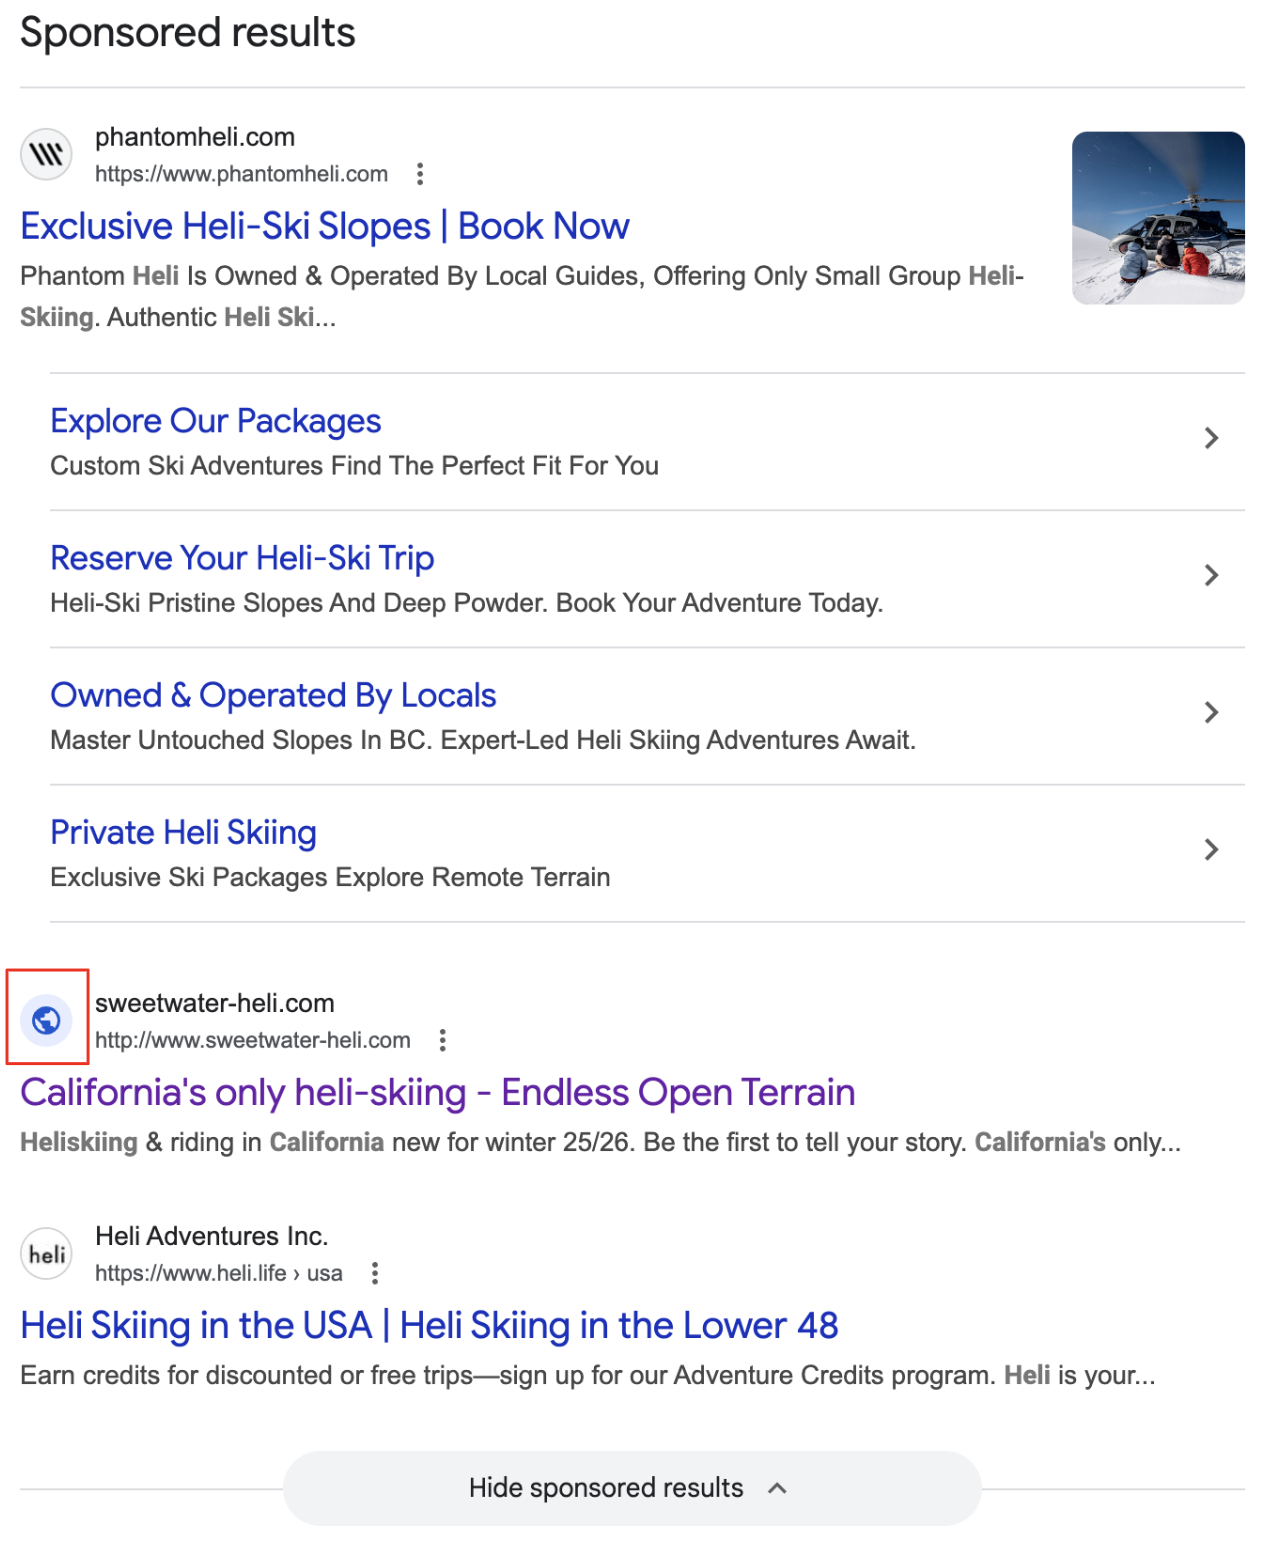Click the helicopter ad thumbnail image
1262x1550 pixels.
pos(1157,218)
